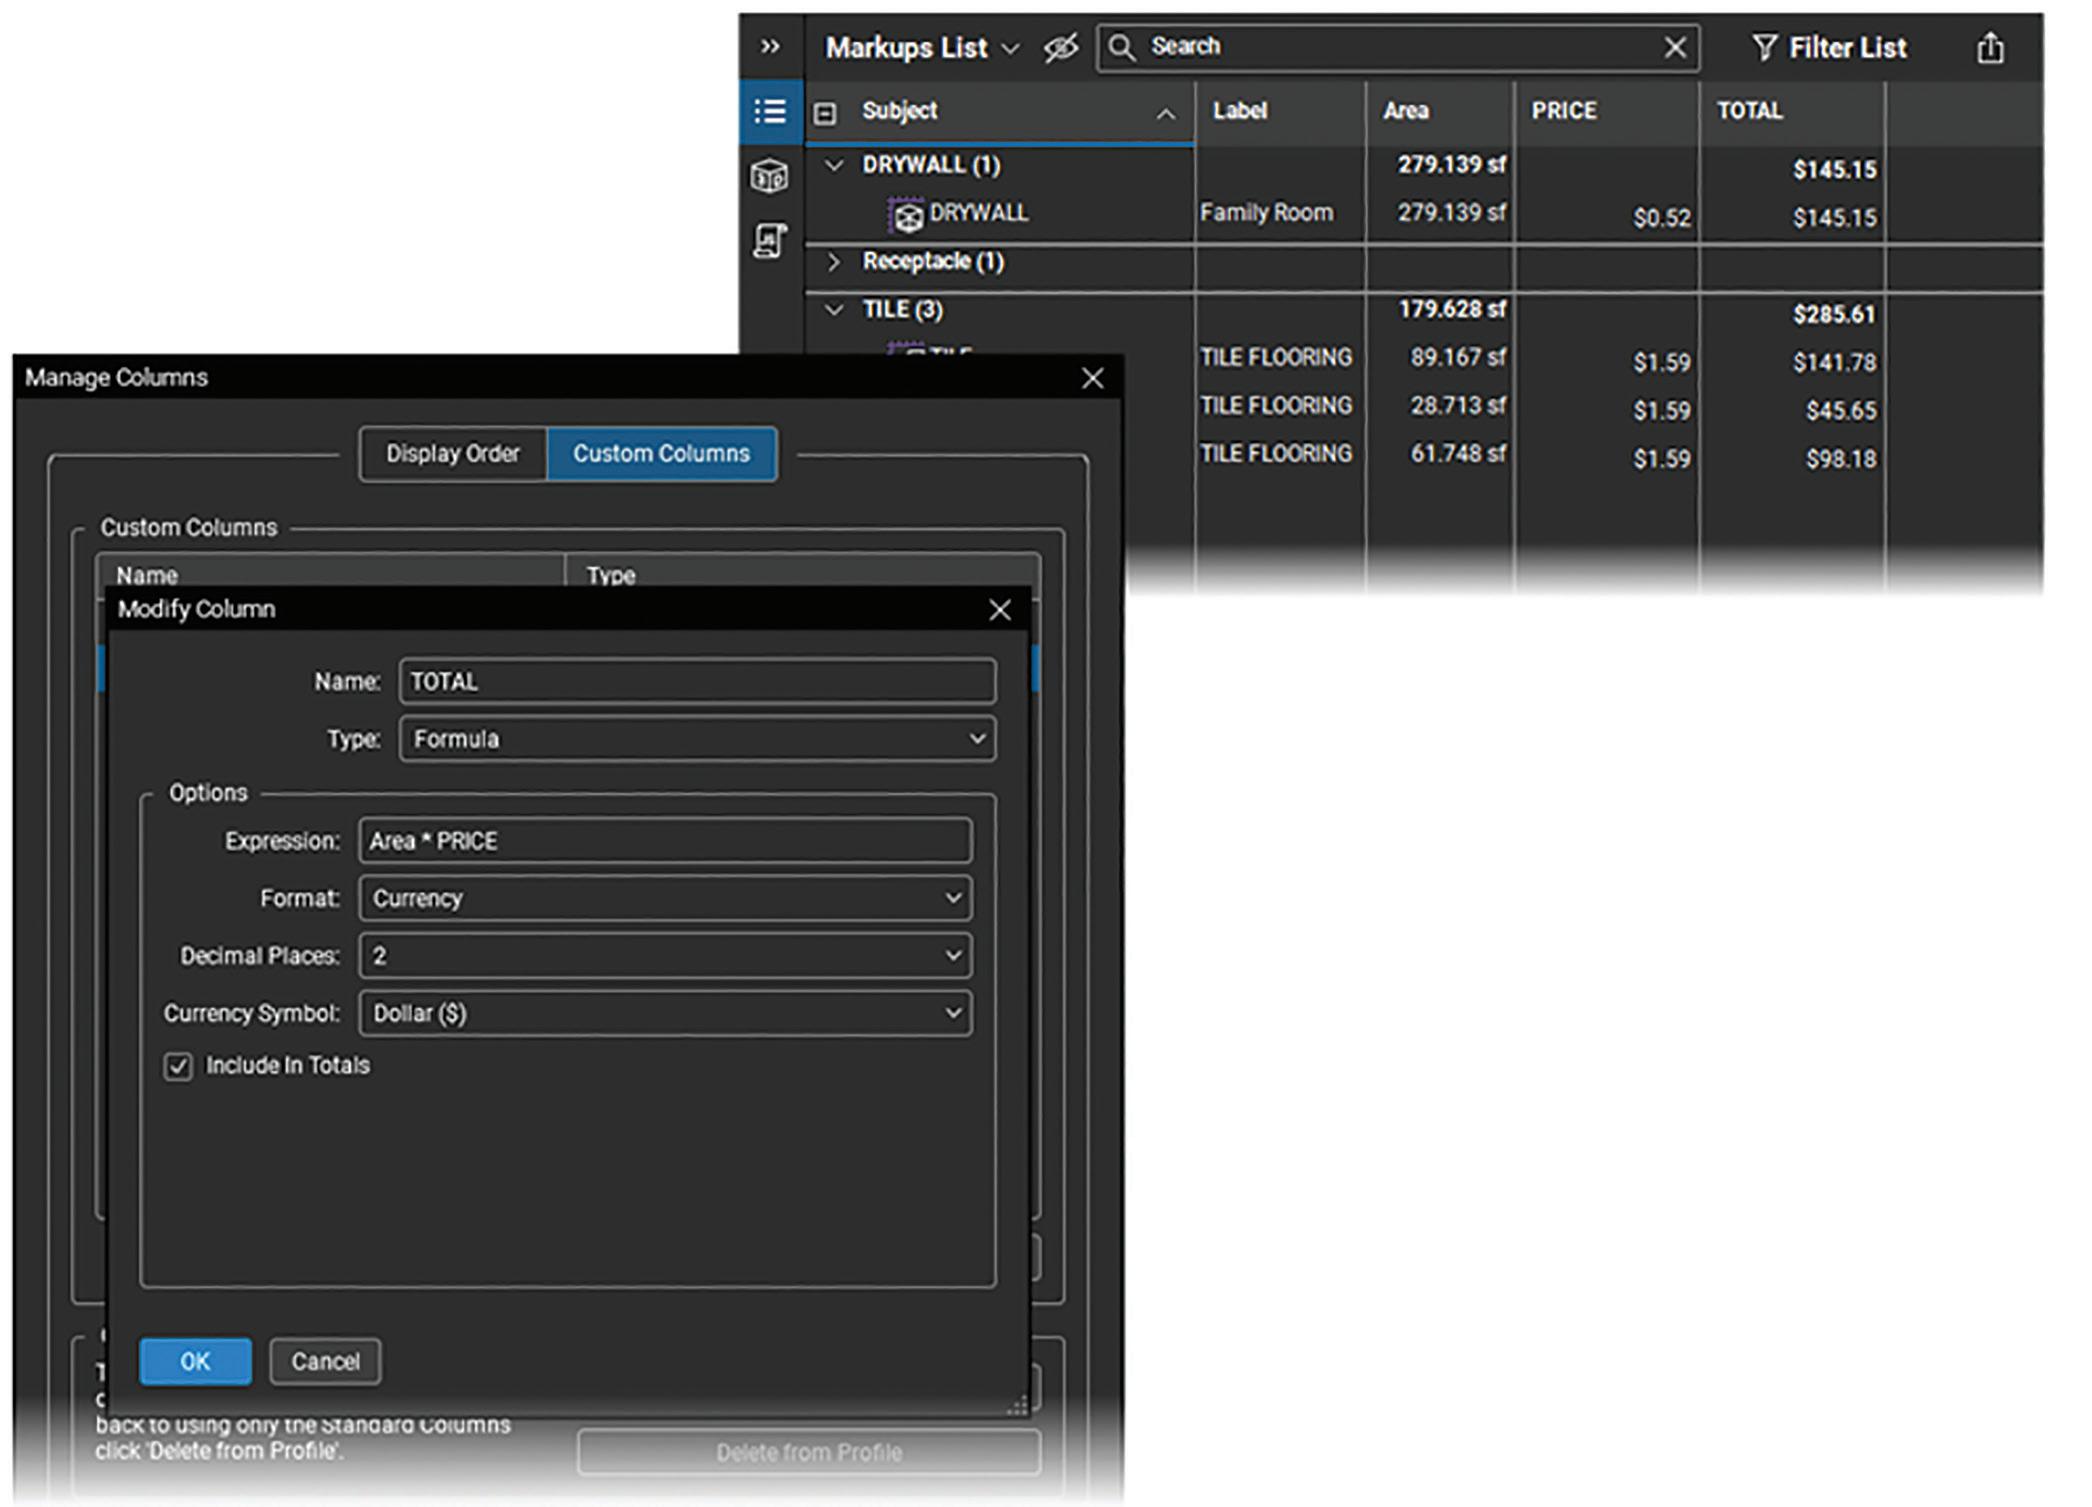Sort by the Subject column header

pos(1000,111)
